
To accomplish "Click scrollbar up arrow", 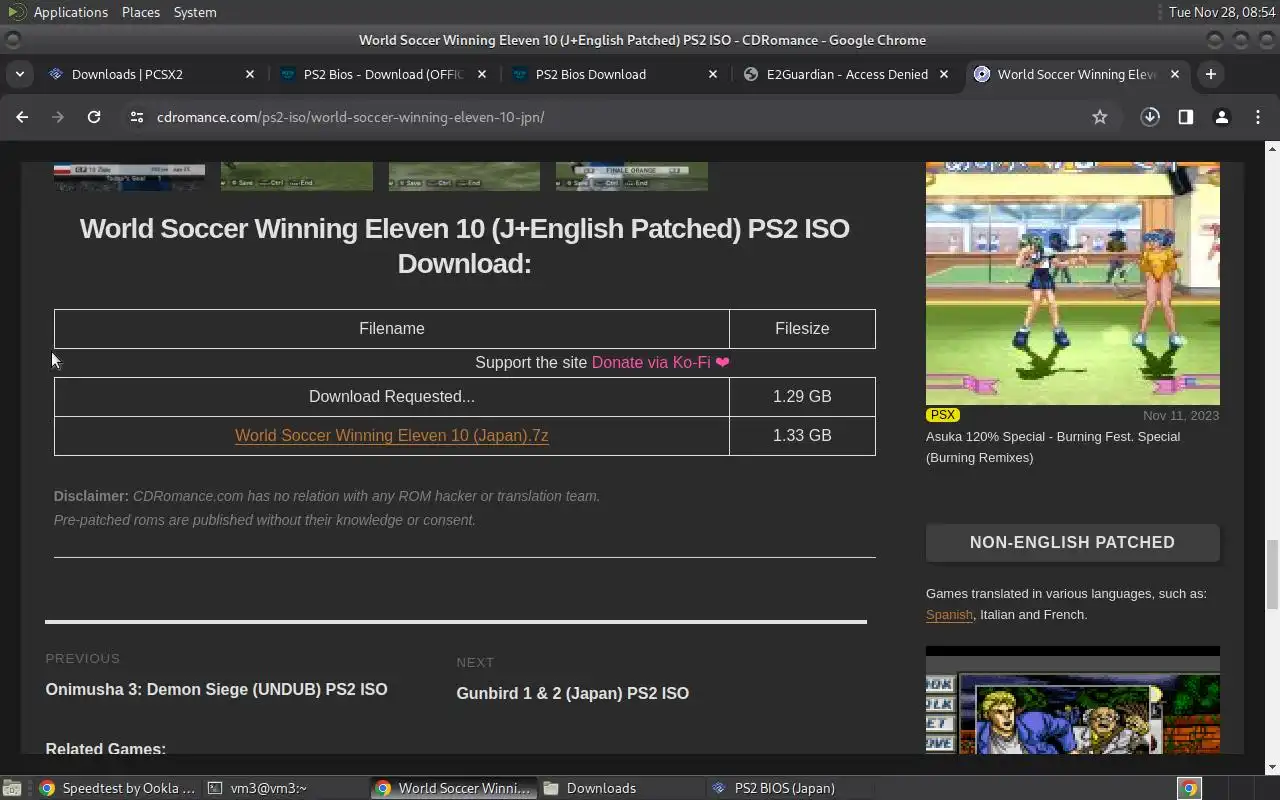I will [1272, 149].
